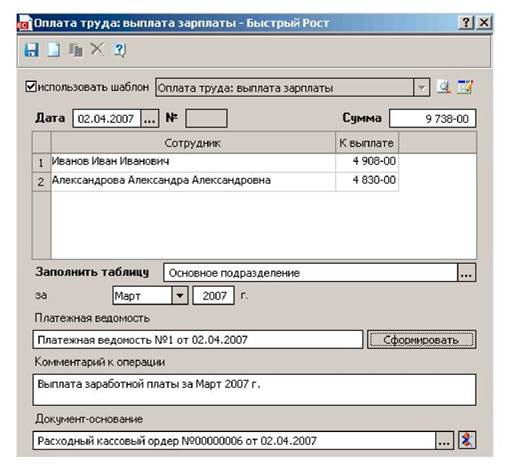Image resolution: width=506 pixels, height=464 pixels.
Task: Select row Александрова Александра Александровна
Action: point(193,181)
